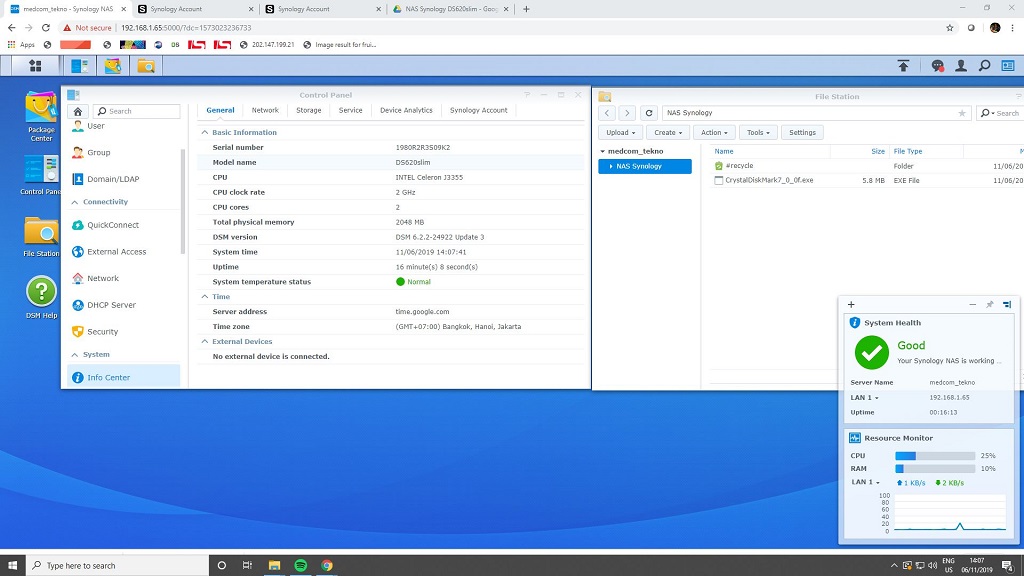Viewport: 1024px width, 576px height.
Task: Expand the NAS Synology tree folder
Action: (611, 167)
